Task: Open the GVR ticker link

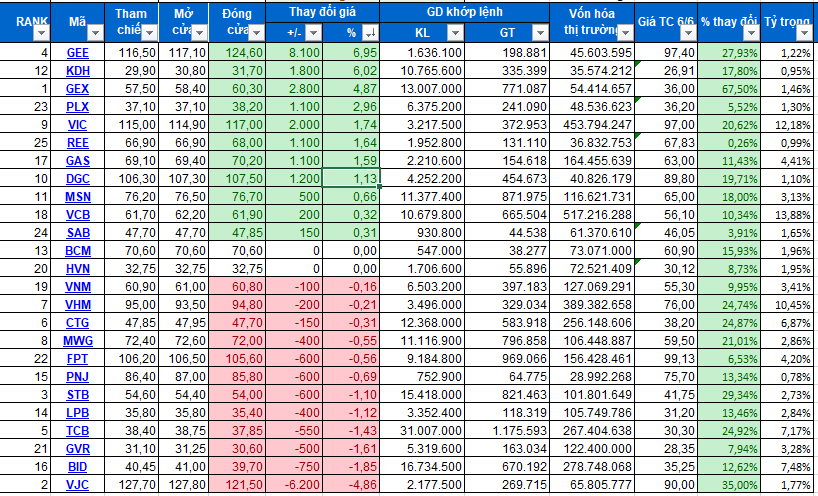Action: (78, 449)
